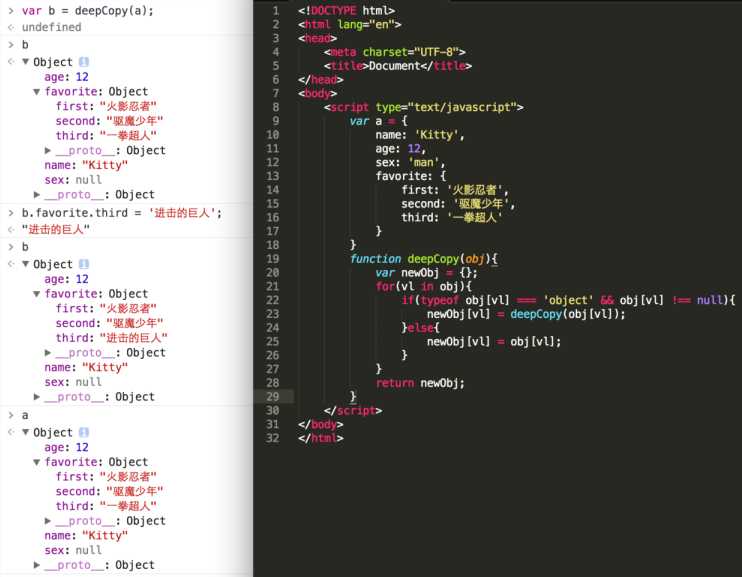The width and height of the screenshot is (742, 577).
Task: Click 'age: 12,' in the editor code
Action: [x=401, y=149]
